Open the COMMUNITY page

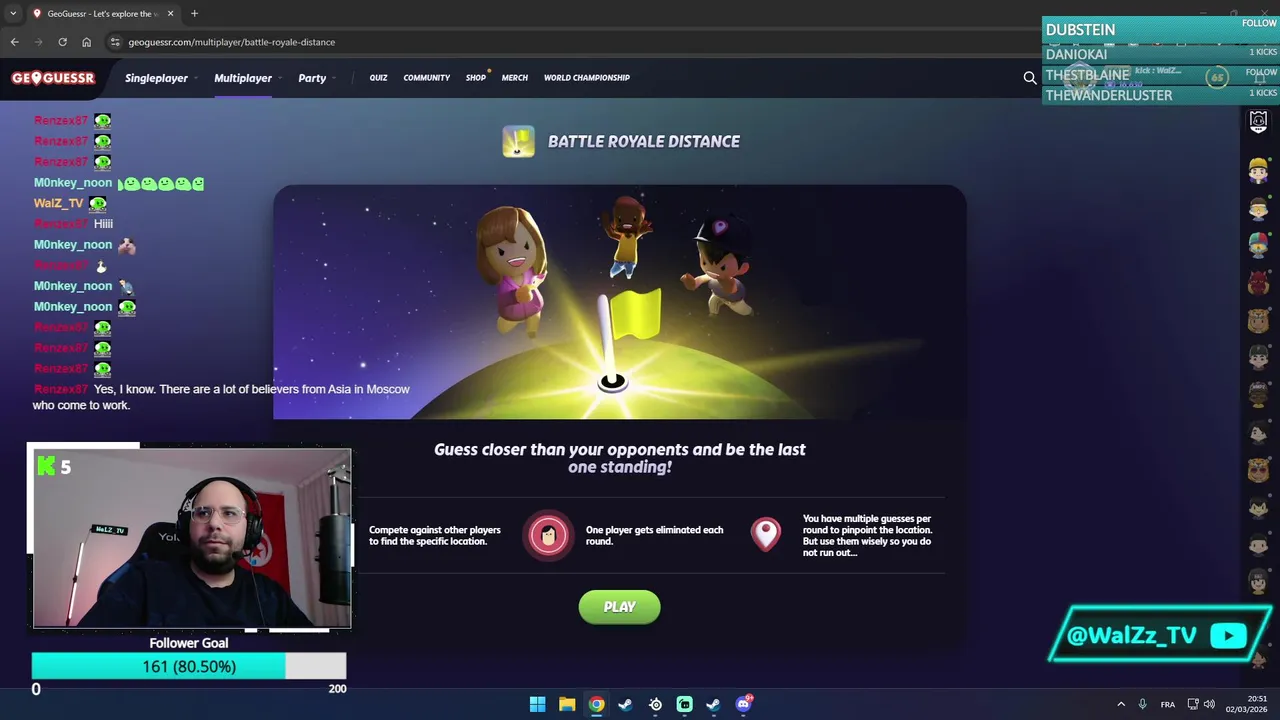(427, 78)
